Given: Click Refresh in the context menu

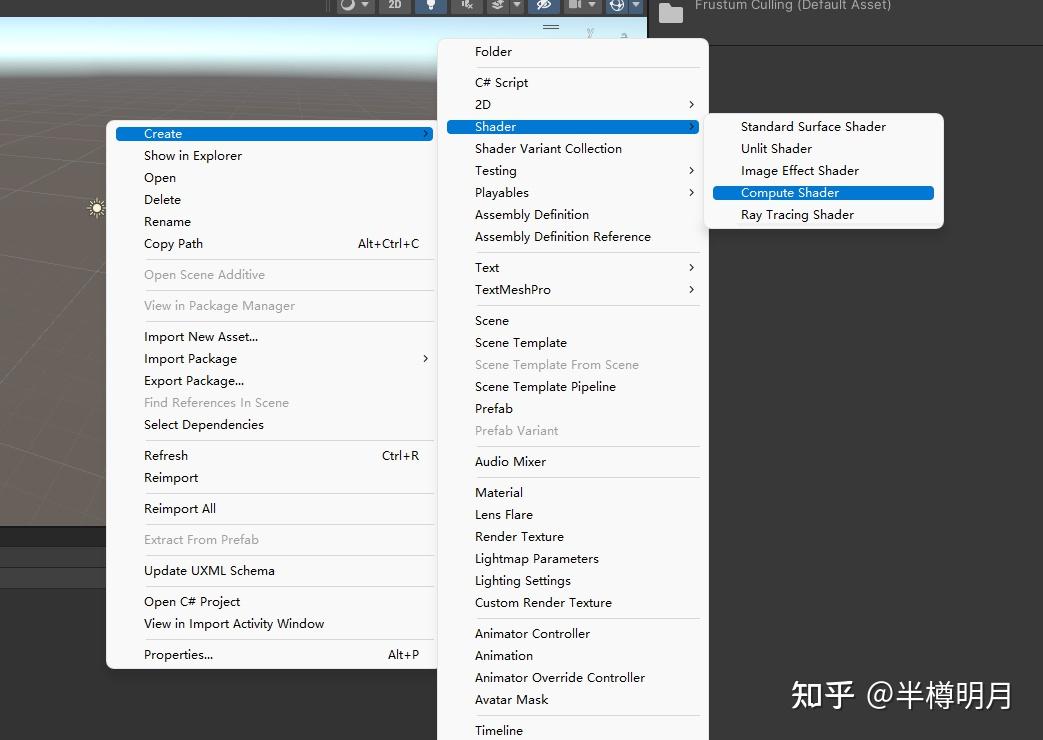Looking at the screenshot, I should (x=165, y=455).
